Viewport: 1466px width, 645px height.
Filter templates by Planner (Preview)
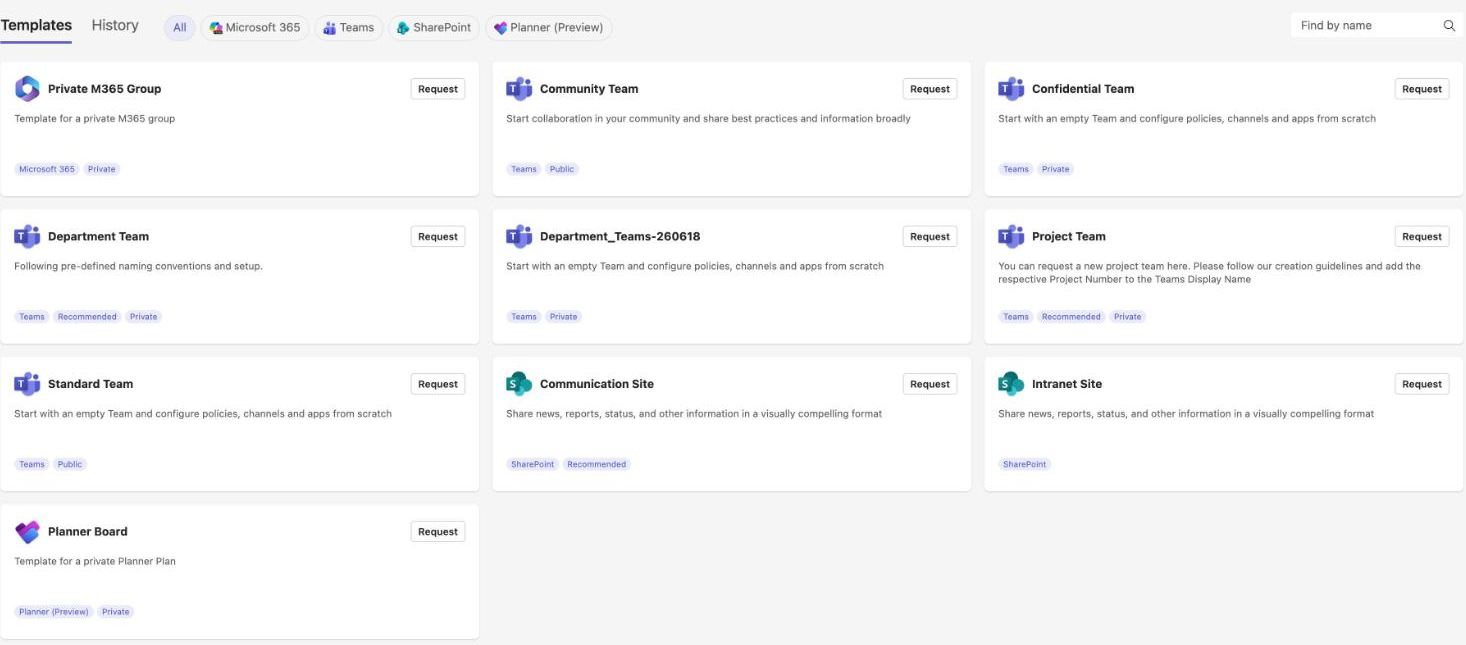549,28
